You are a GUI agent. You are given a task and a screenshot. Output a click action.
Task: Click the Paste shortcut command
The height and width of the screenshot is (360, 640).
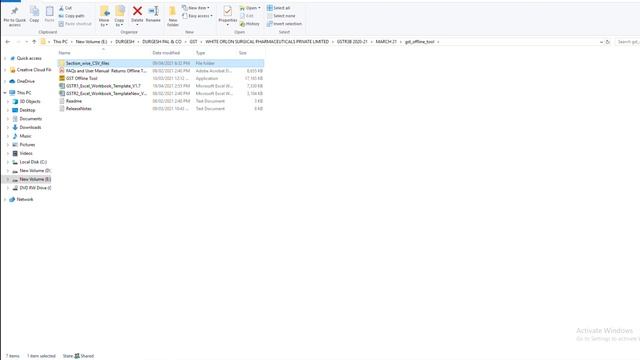click(x=75, y=24)
